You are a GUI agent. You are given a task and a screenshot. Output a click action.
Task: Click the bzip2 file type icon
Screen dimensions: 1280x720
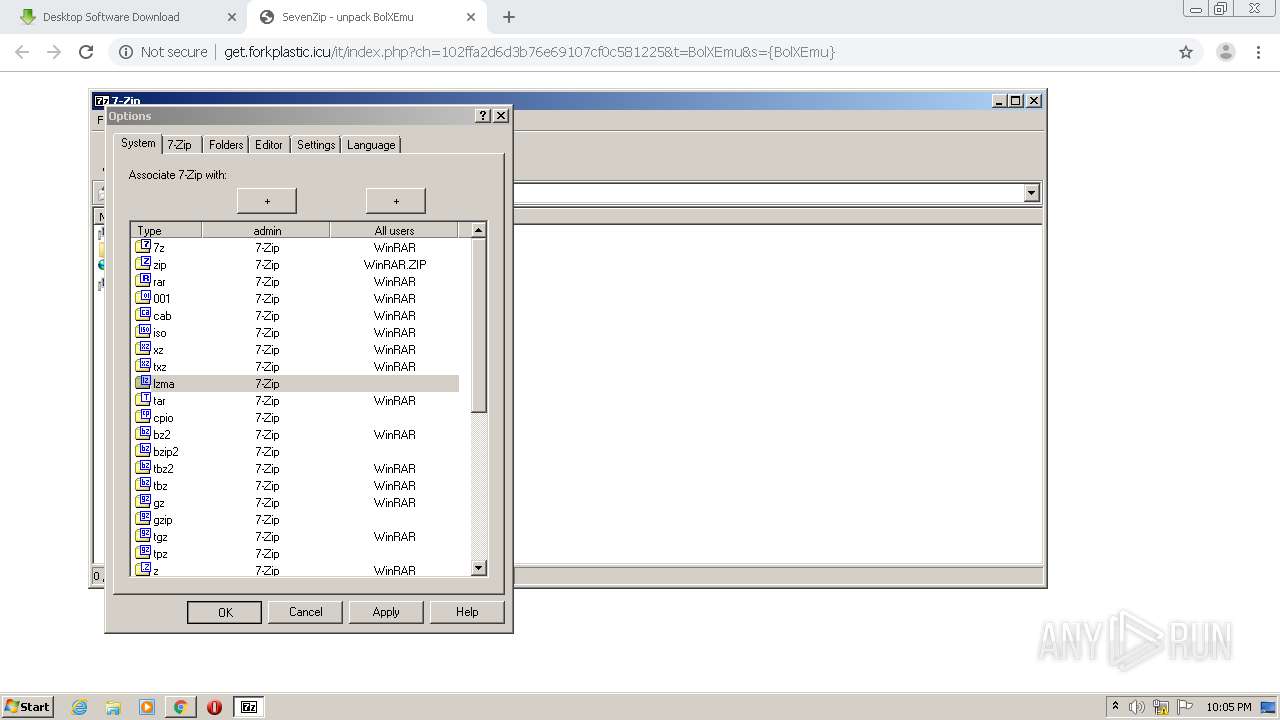pos(143,451)
